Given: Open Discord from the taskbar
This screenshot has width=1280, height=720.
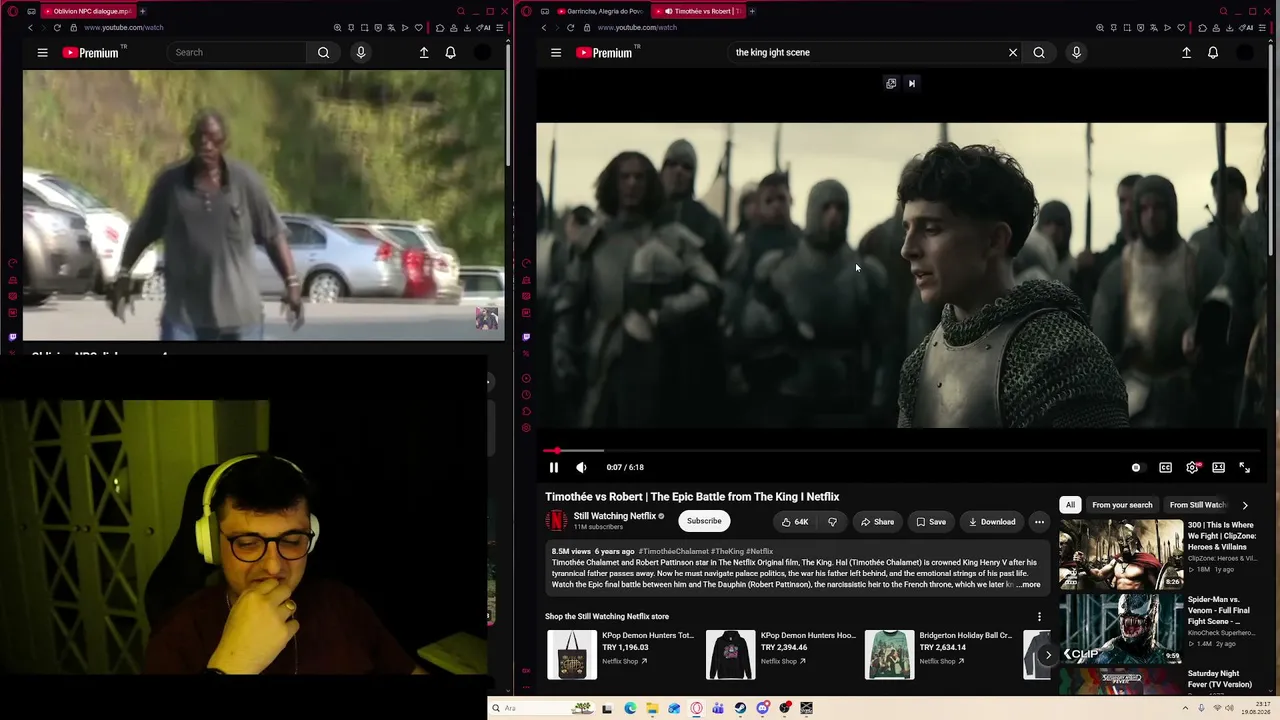Looking at the screenshot, I should click(763, 708).
